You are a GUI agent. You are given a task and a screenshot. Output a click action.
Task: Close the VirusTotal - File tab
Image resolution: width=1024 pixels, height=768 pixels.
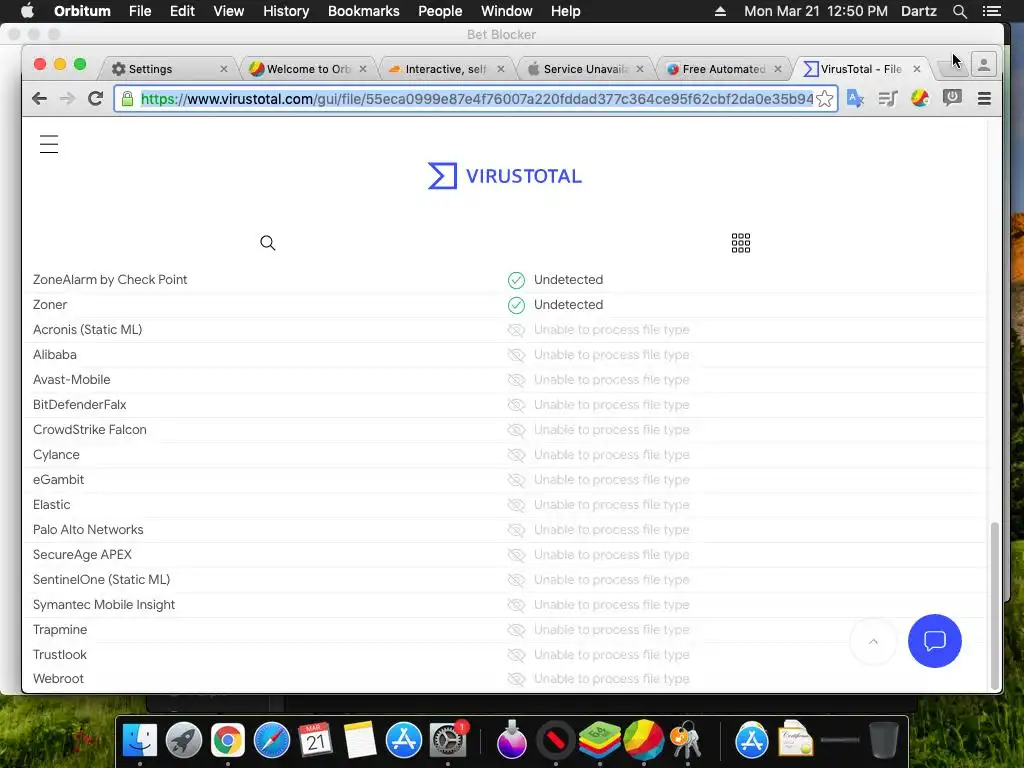click(x=916, y=69)
